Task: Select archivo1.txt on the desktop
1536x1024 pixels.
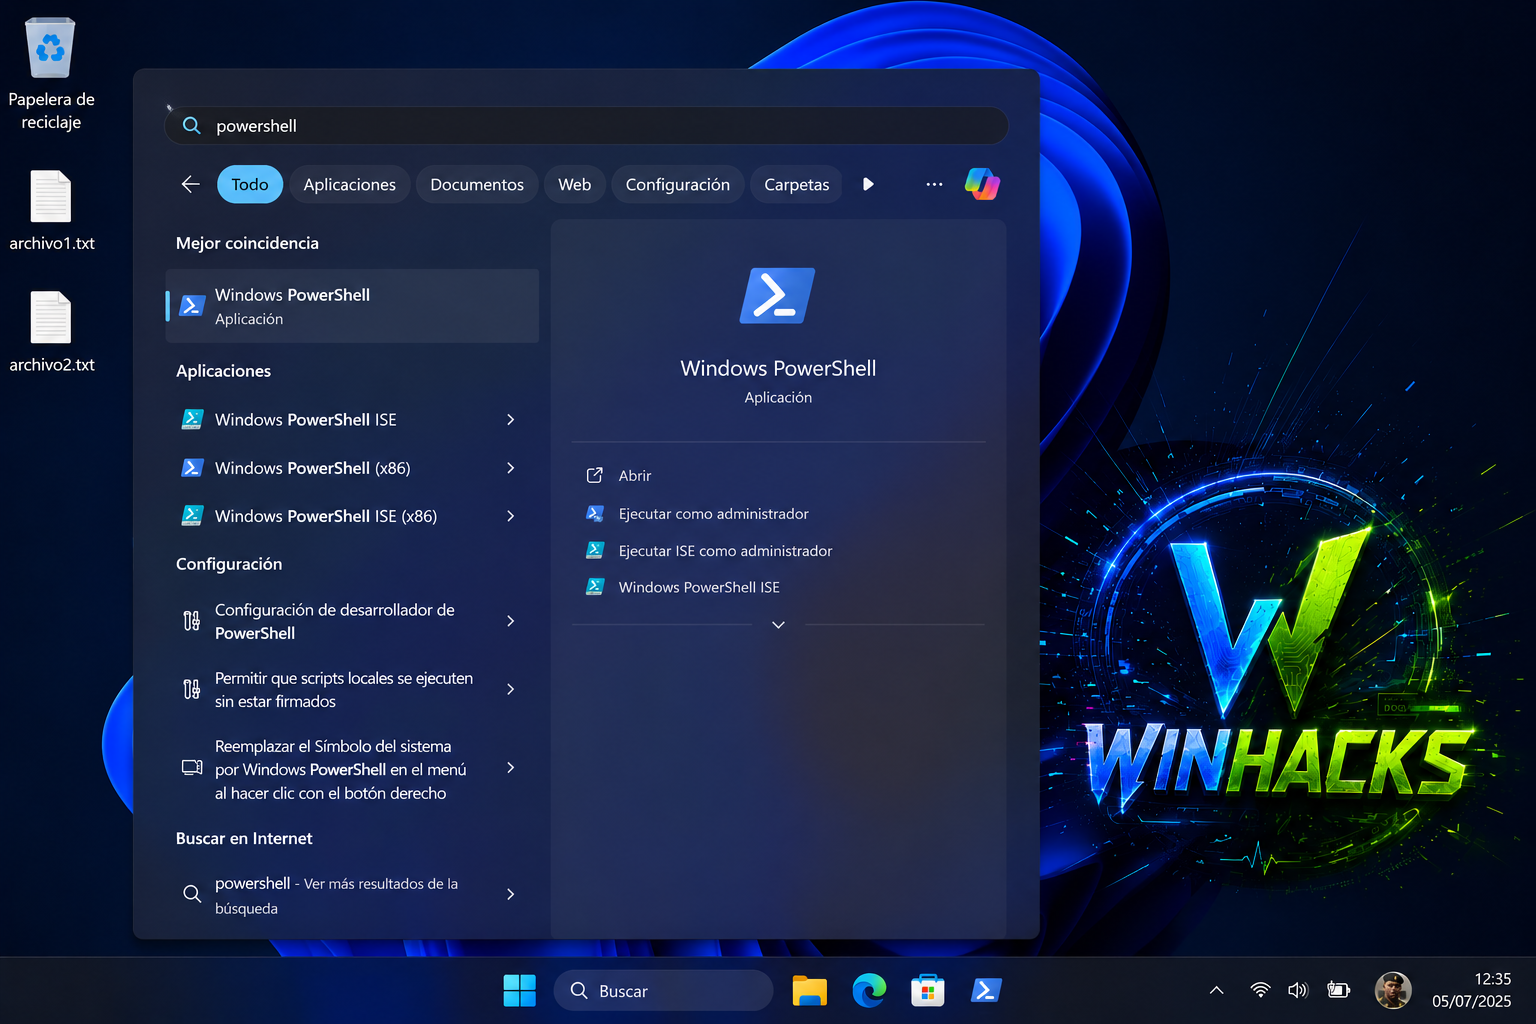Action: coord(51,210)
